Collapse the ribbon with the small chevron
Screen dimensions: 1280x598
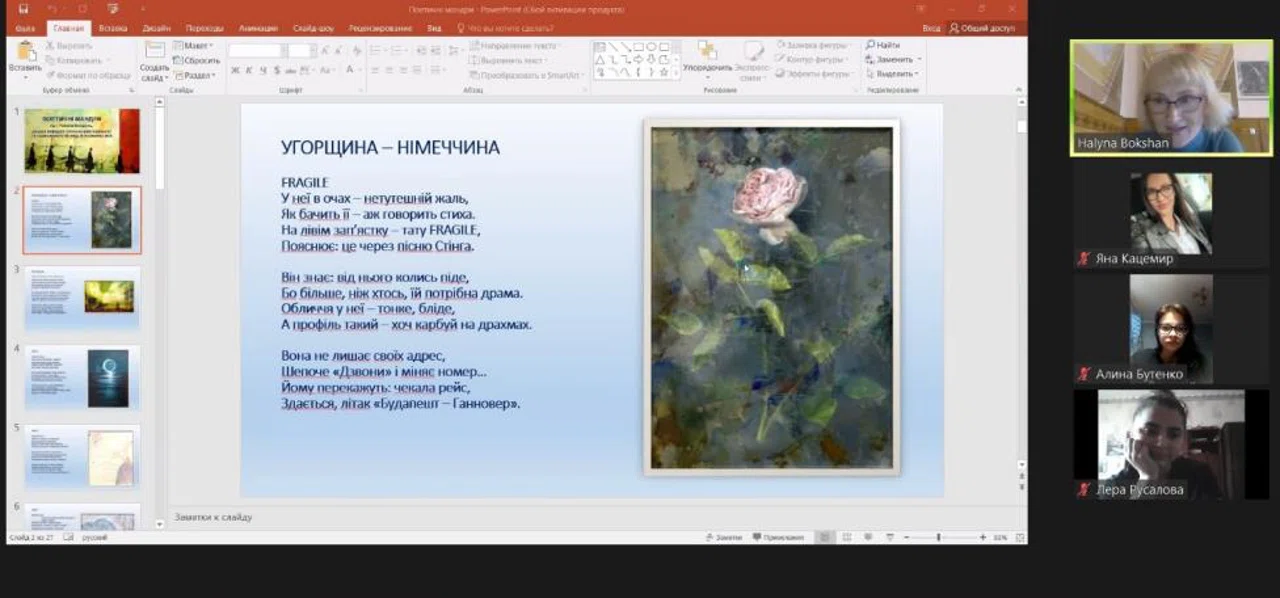[x=1020, y=89]
